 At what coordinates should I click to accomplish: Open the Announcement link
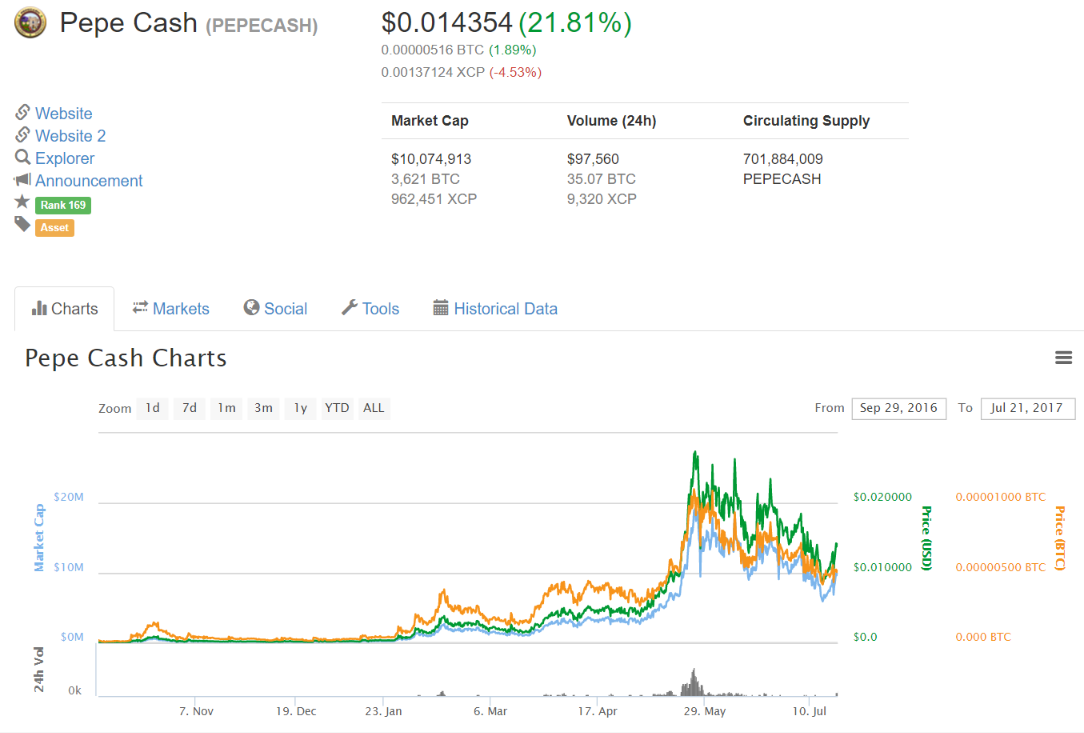(88, 181)
